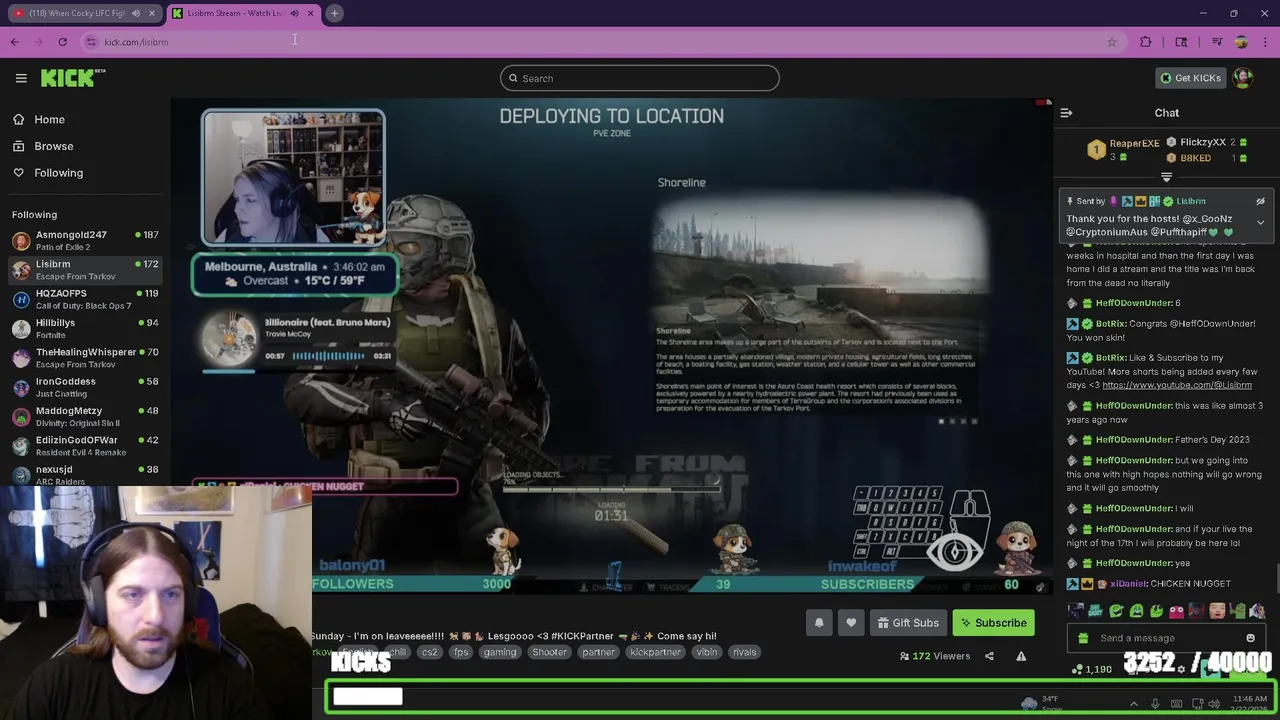Image resolution: width=1280 pixels, height=720 pixels.
Task: Select the cs2 tag
Action: (429, 652)
